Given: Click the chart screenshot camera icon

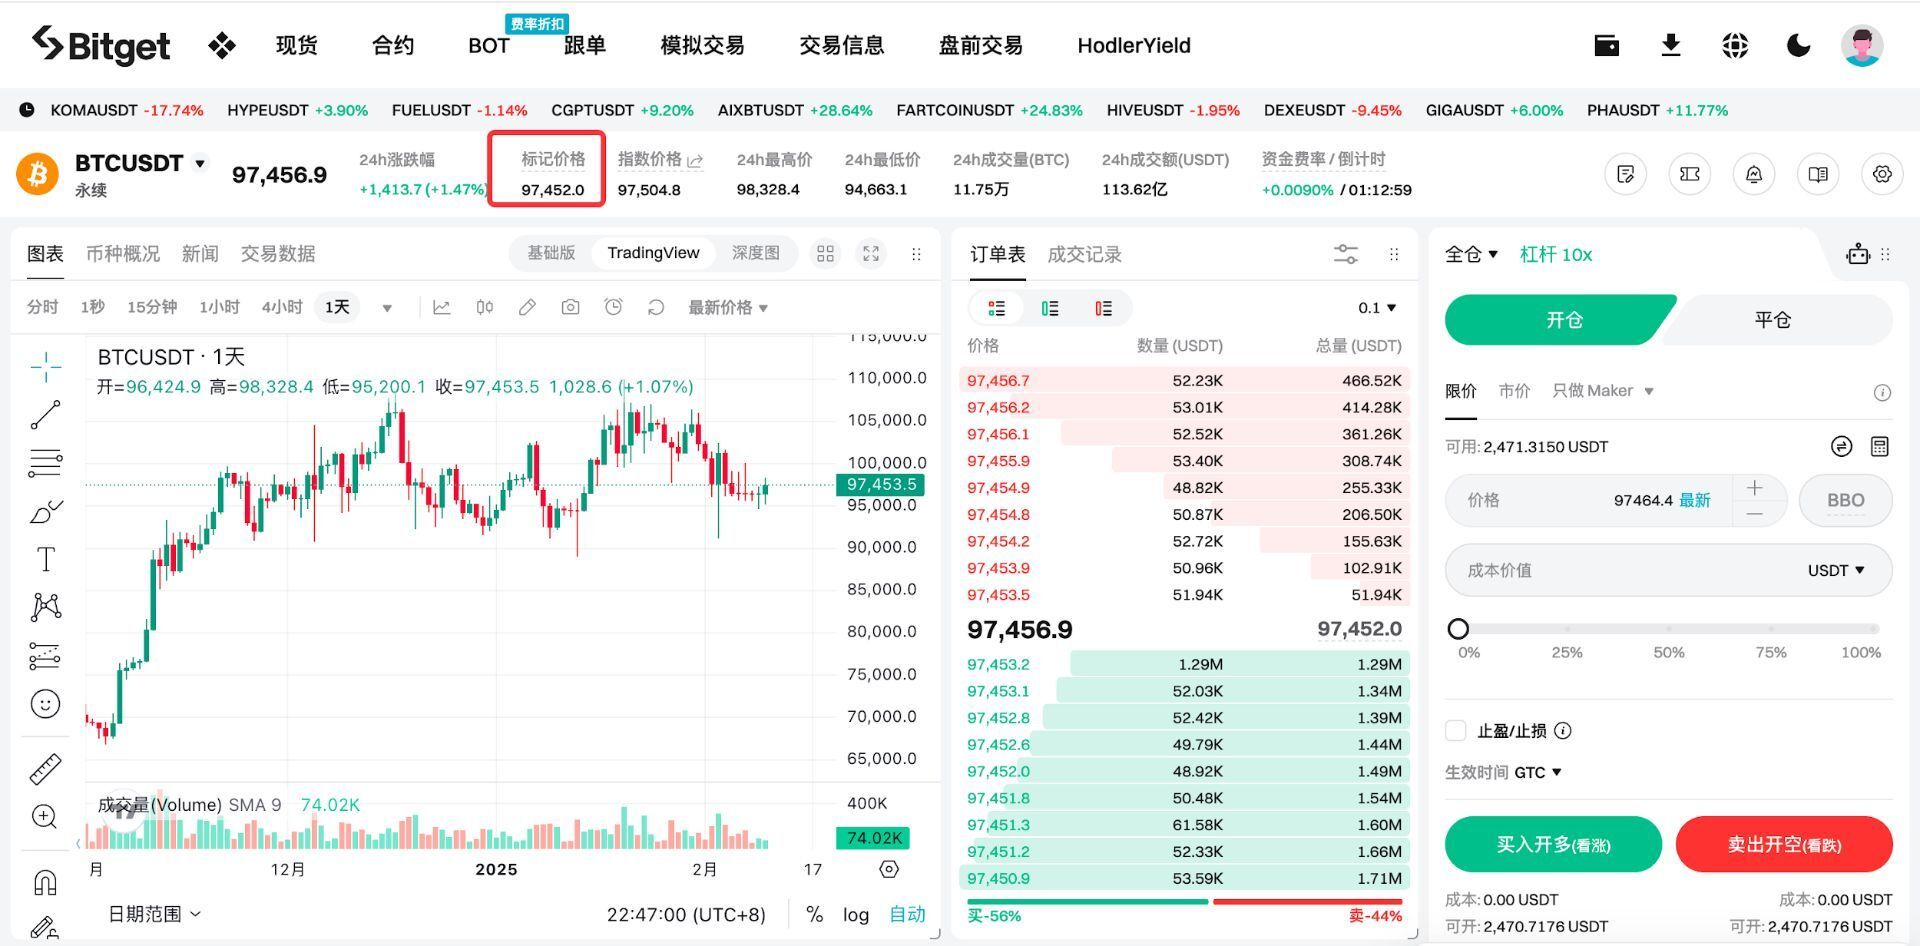Looking at the screenshot, I should point(570,307).
